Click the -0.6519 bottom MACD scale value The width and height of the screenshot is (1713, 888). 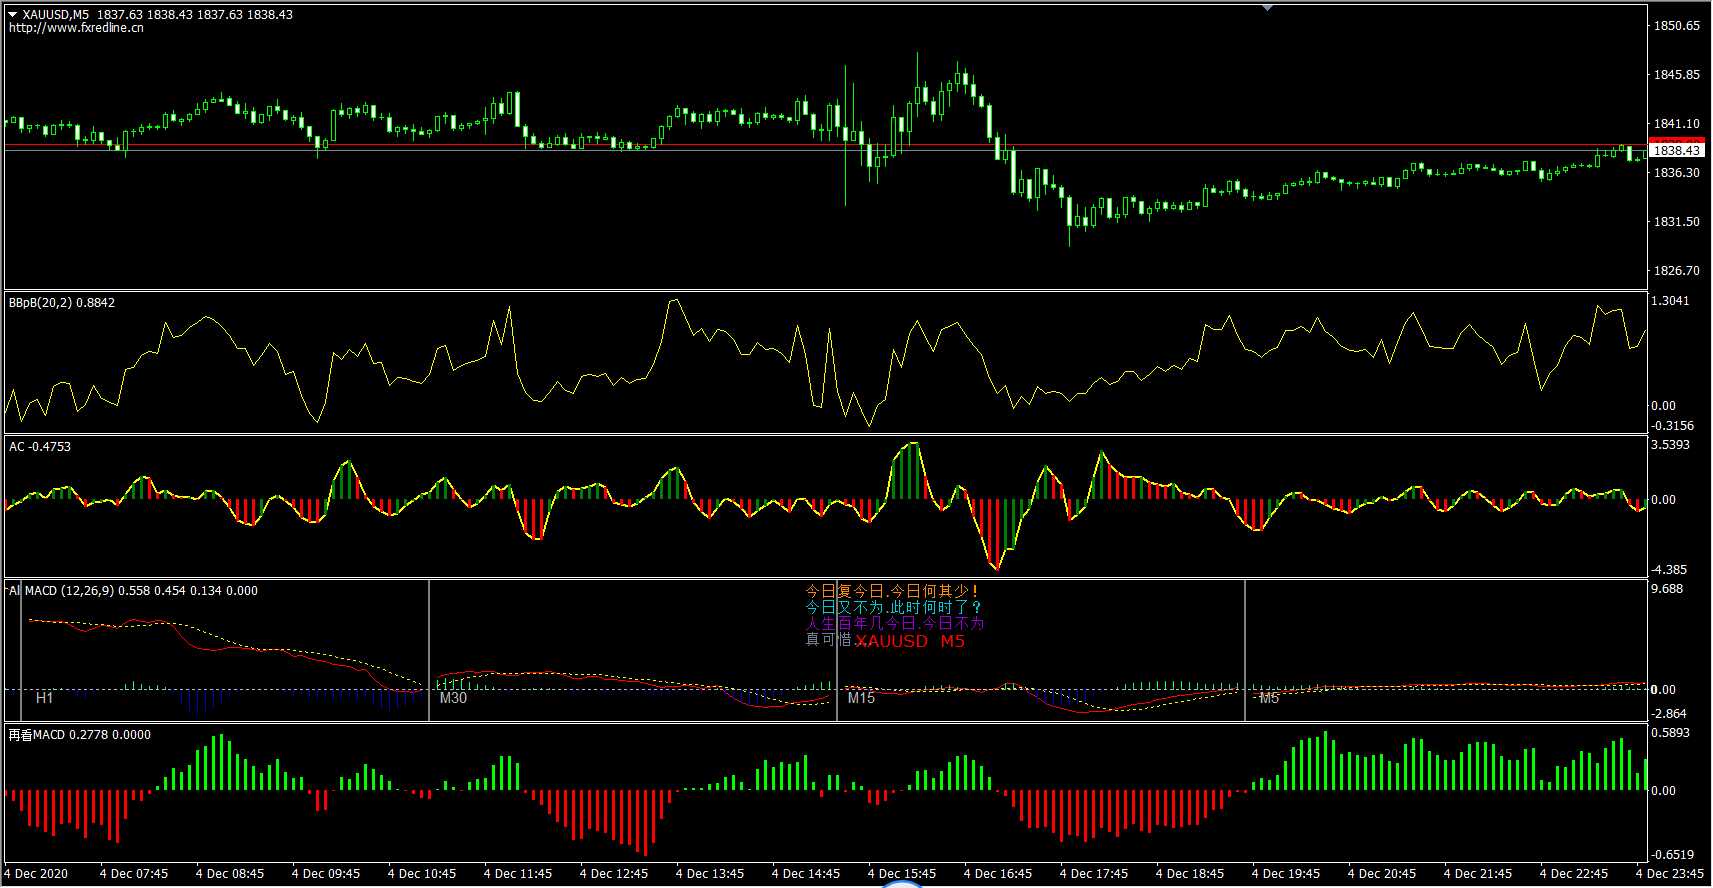click(x=1672, y=855)
